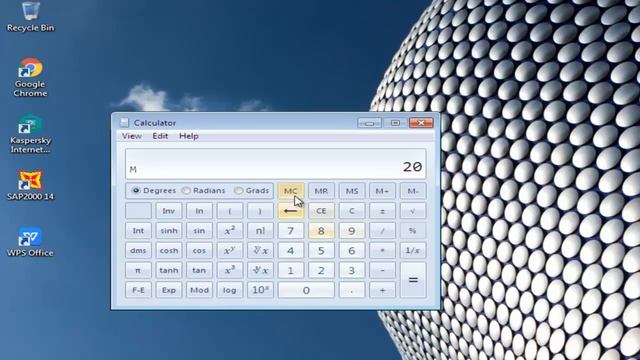Click the Mod key
Screen dimensions: 640x360
(199, 290)
